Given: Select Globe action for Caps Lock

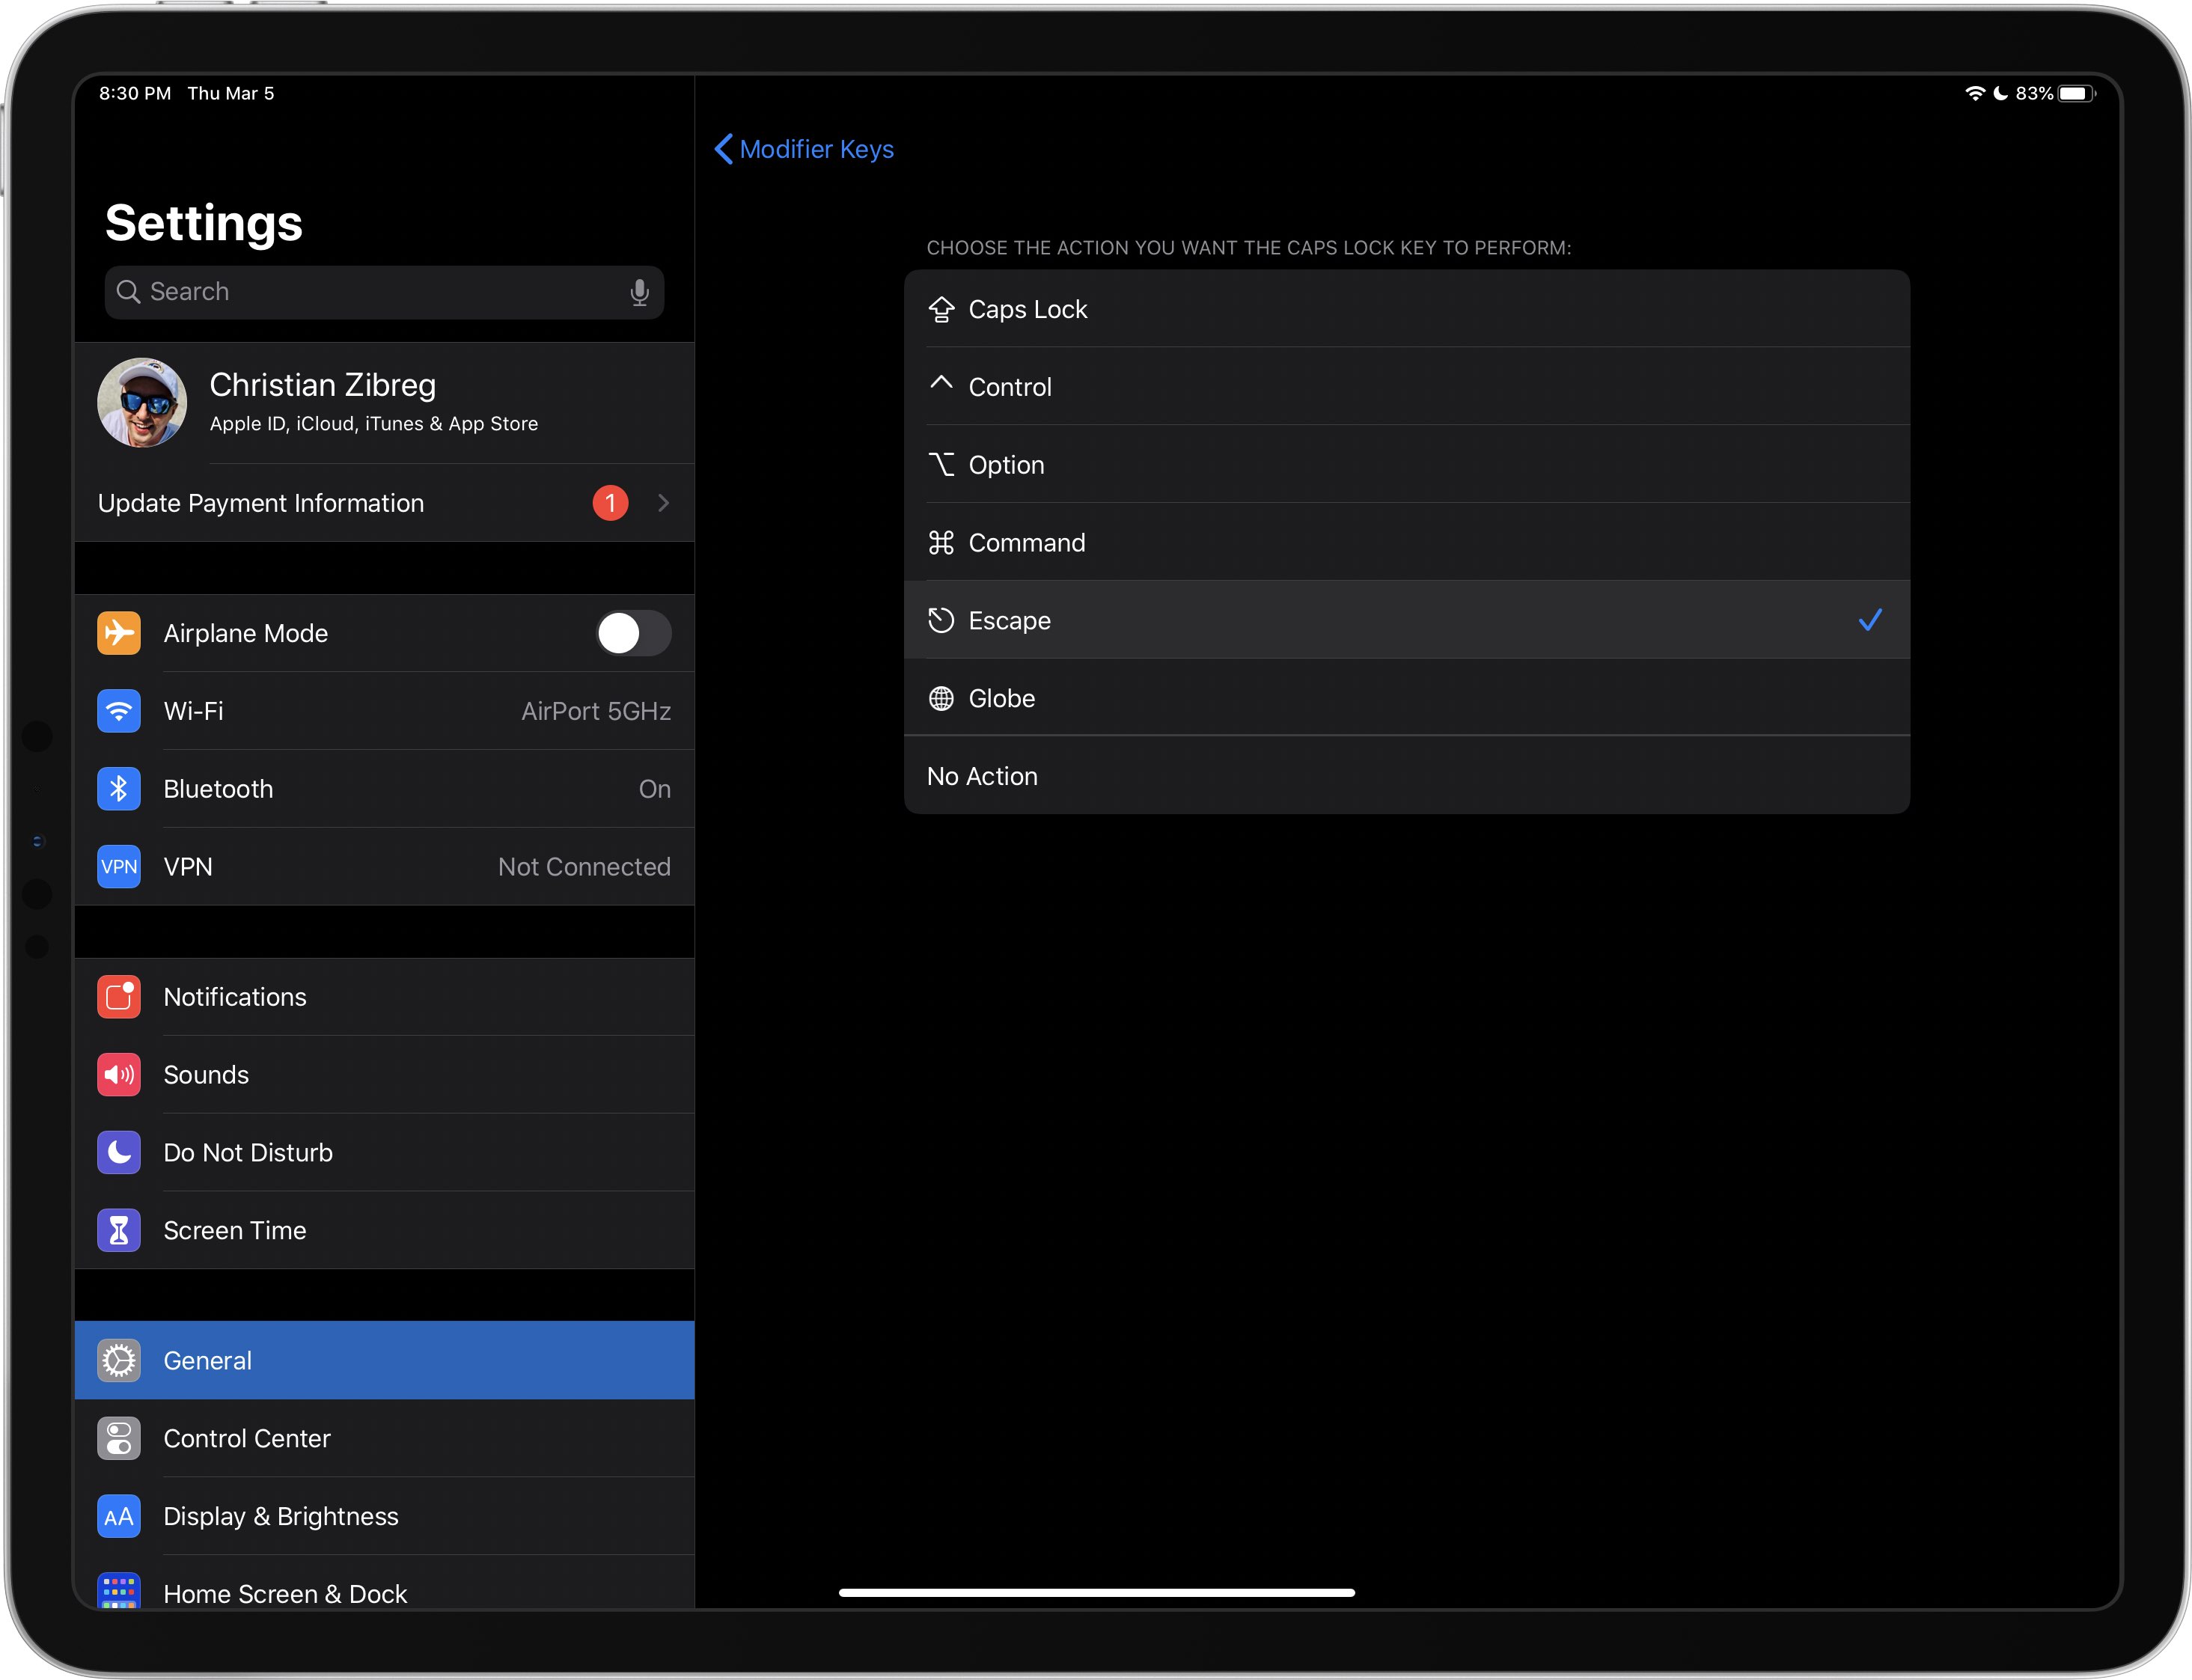Looking at the screenshot, I should (1407, 697).
